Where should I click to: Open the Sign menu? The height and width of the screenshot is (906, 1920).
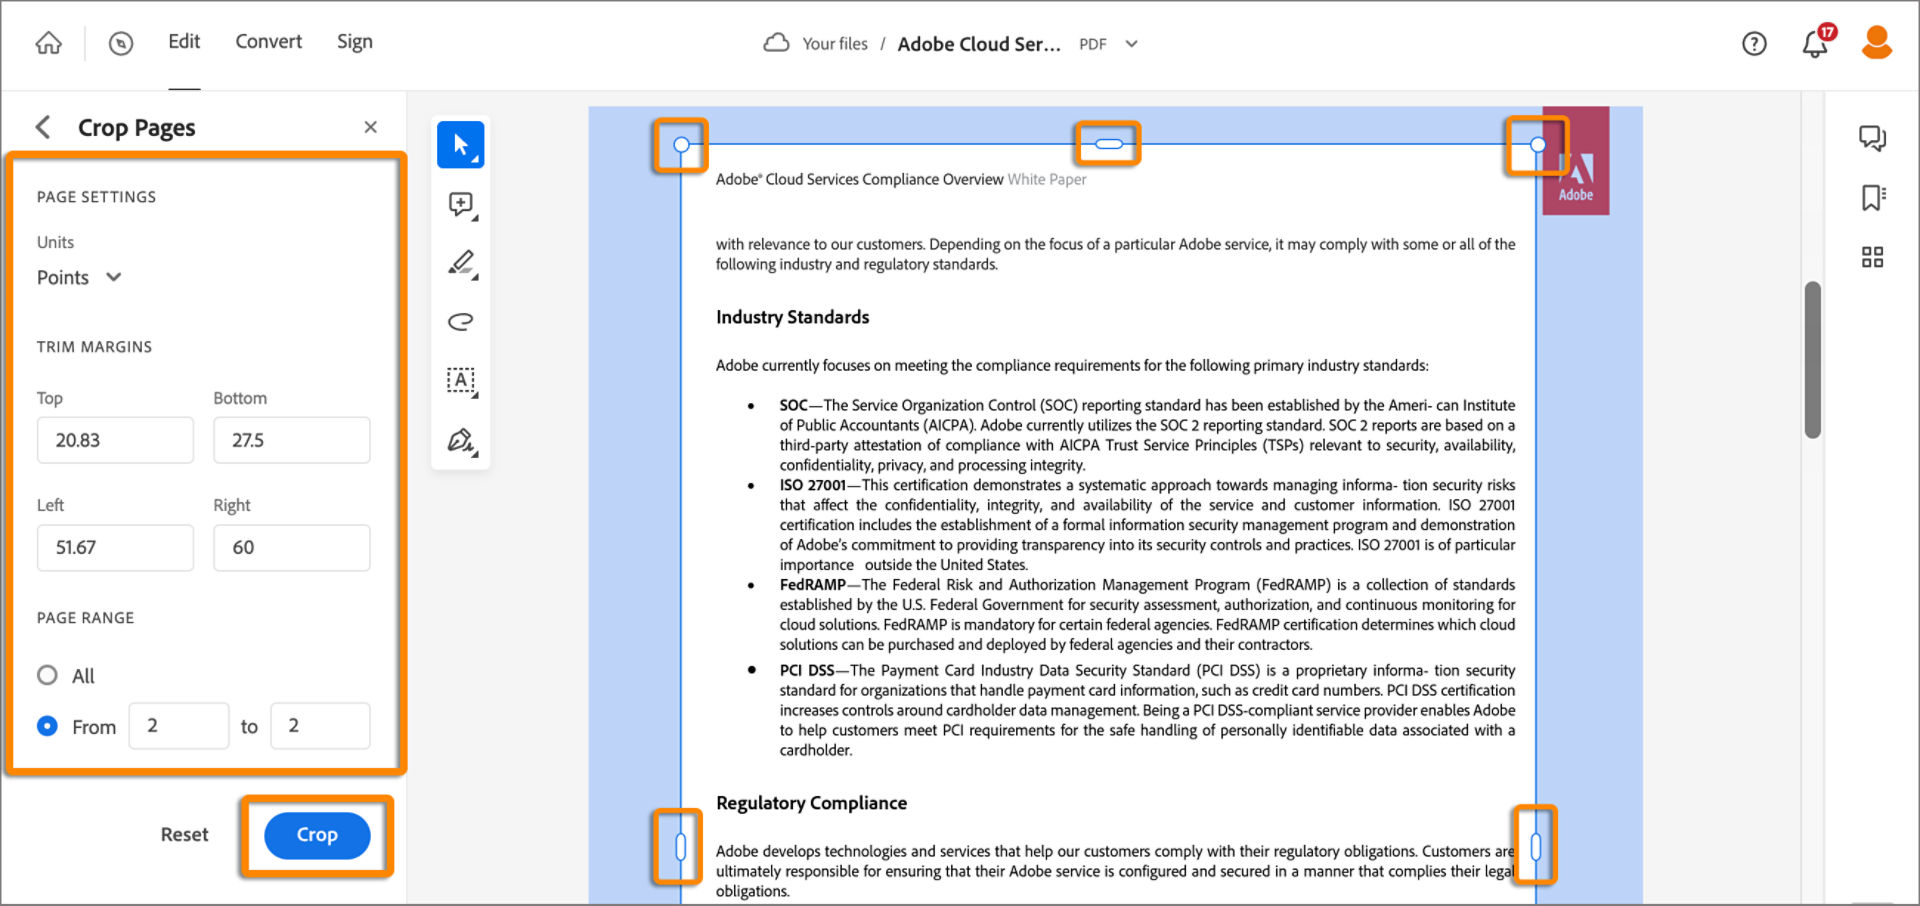pos(355,42)
